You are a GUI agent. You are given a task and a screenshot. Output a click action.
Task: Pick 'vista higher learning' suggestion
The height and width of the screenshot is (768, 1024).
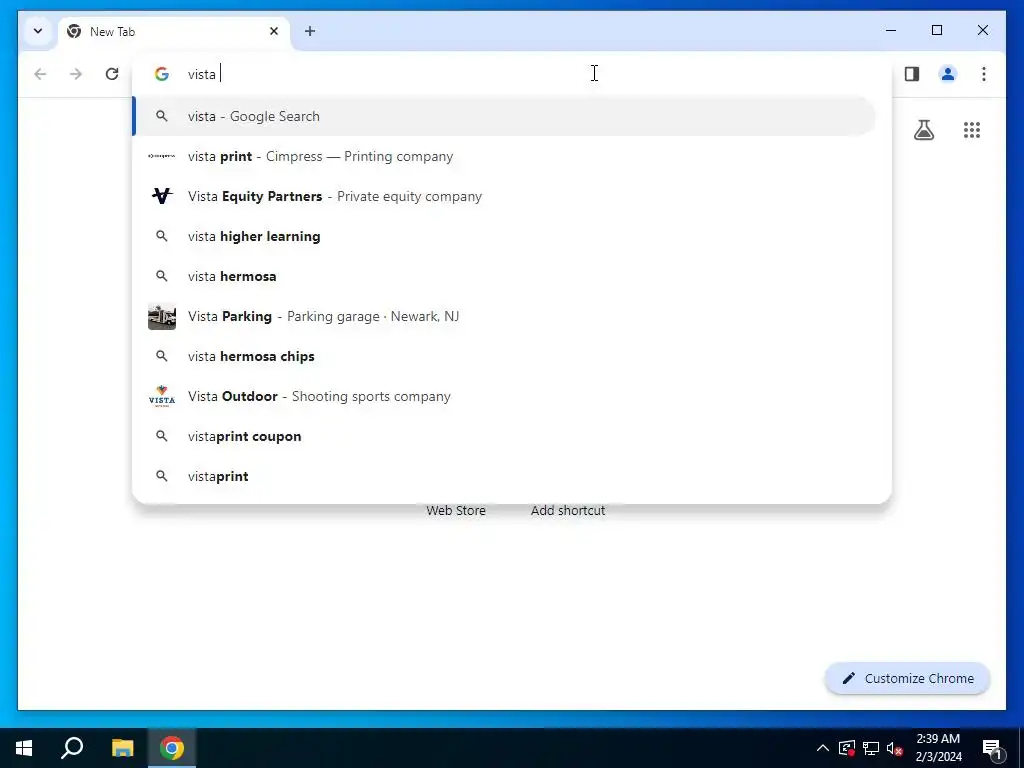[x=505, y=236]
